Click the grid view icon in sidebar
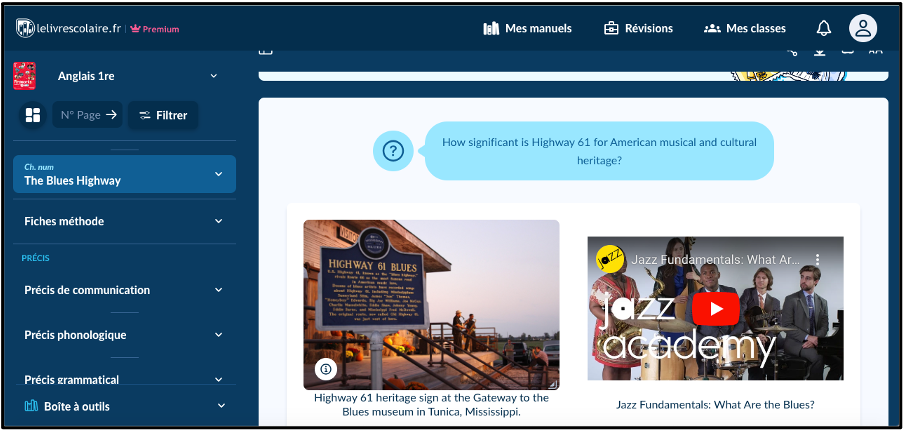 33,115
